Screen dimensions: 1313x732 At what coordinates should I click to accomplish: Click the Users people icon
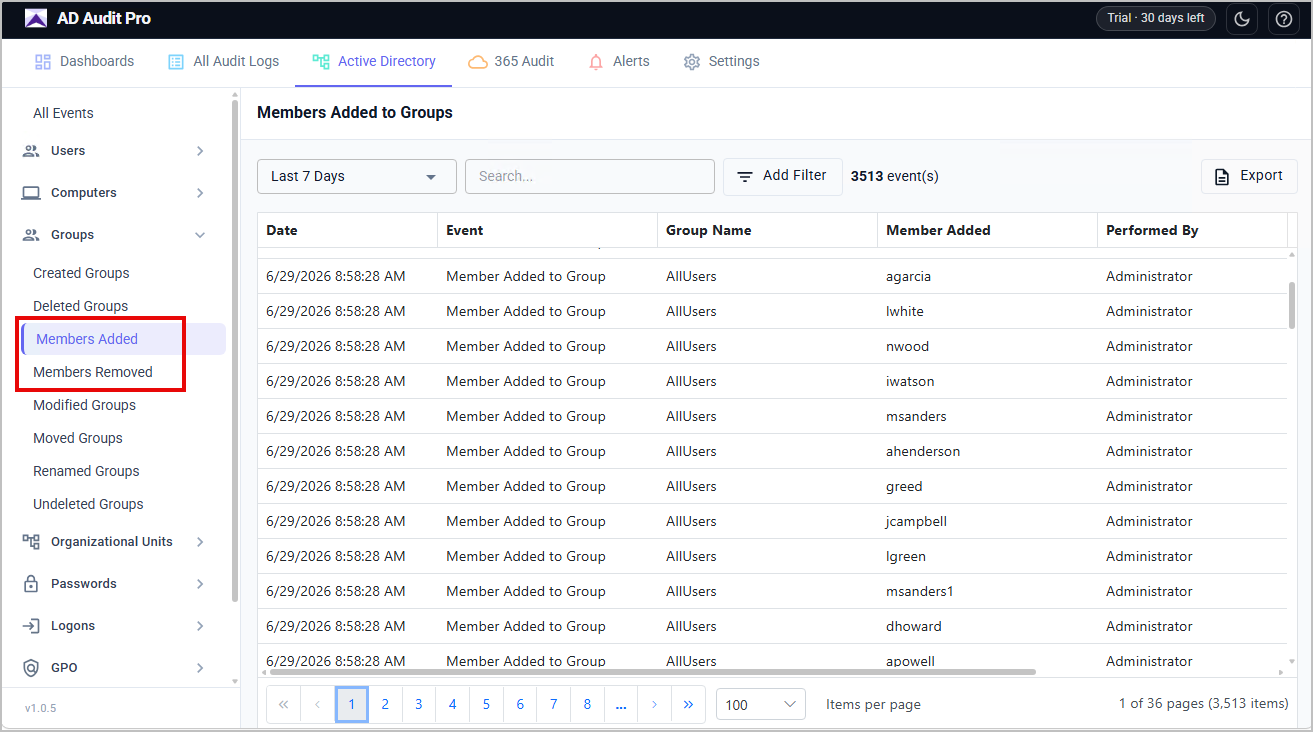point(31,151)
